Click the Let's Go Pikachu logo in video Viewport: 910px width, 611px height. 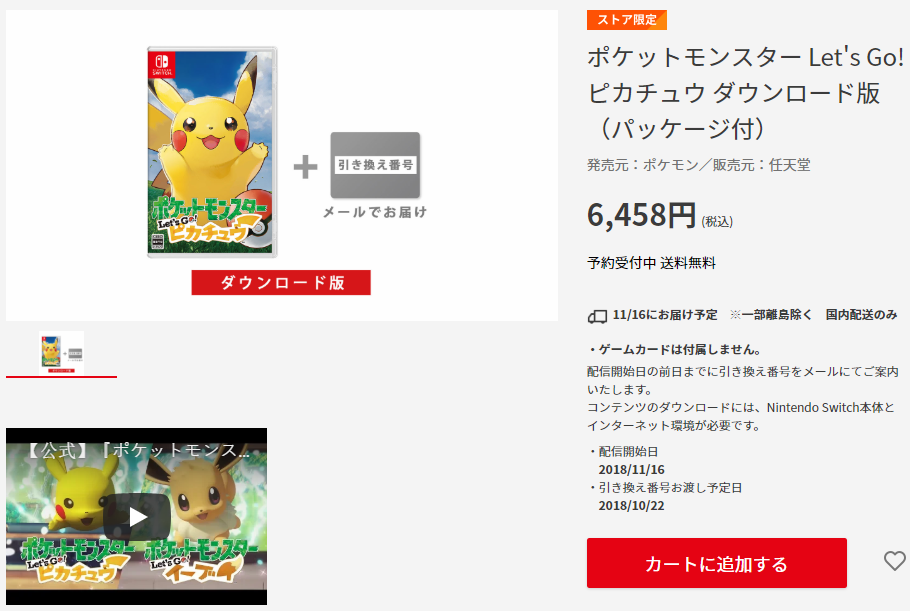(76, 561)
